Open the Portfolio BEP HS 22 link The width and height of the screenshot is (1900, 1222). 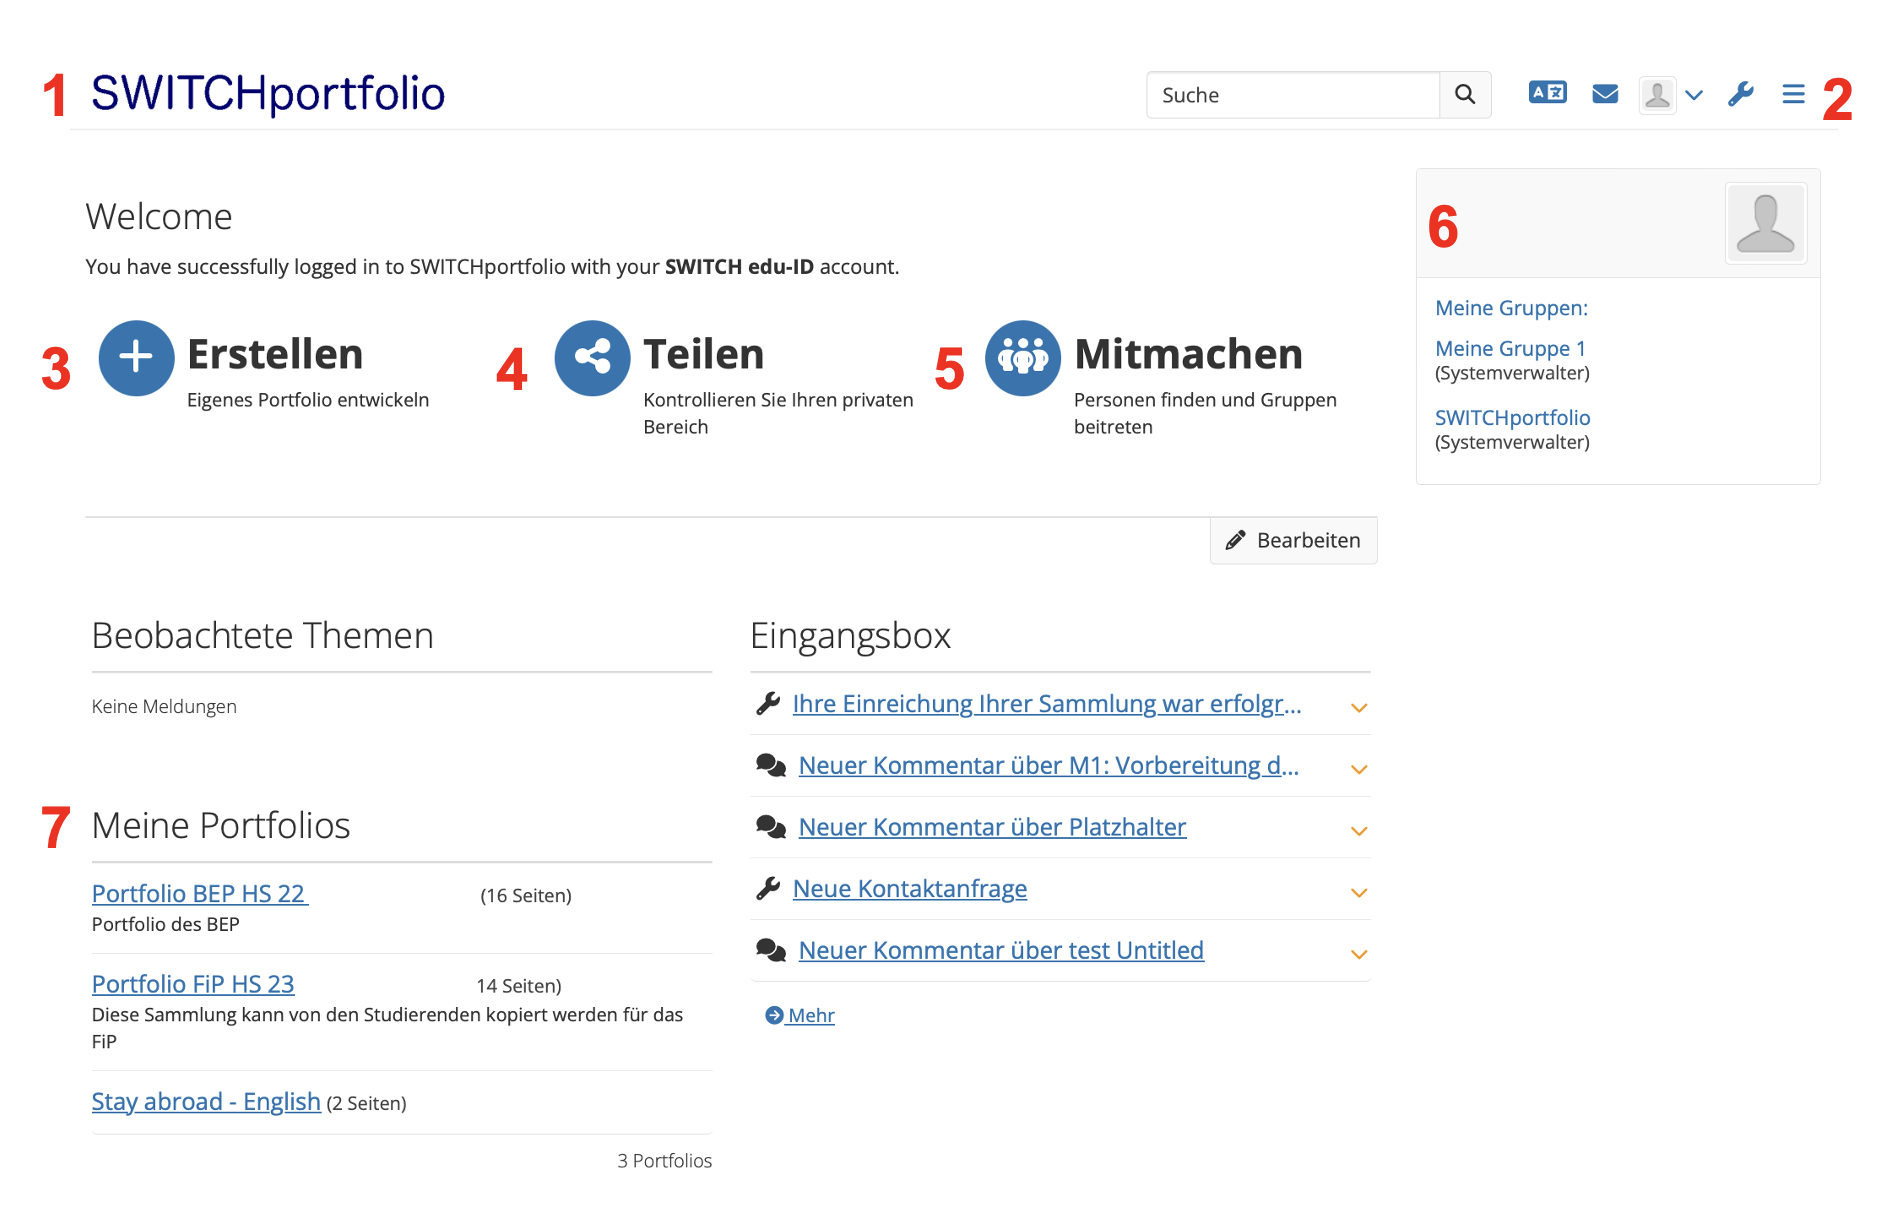point(199,894)
